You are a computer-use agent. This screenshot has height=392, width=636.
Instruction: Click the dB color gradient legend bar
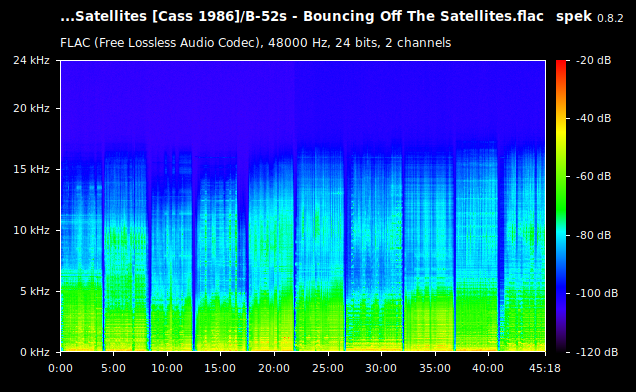tap(561, 206)
